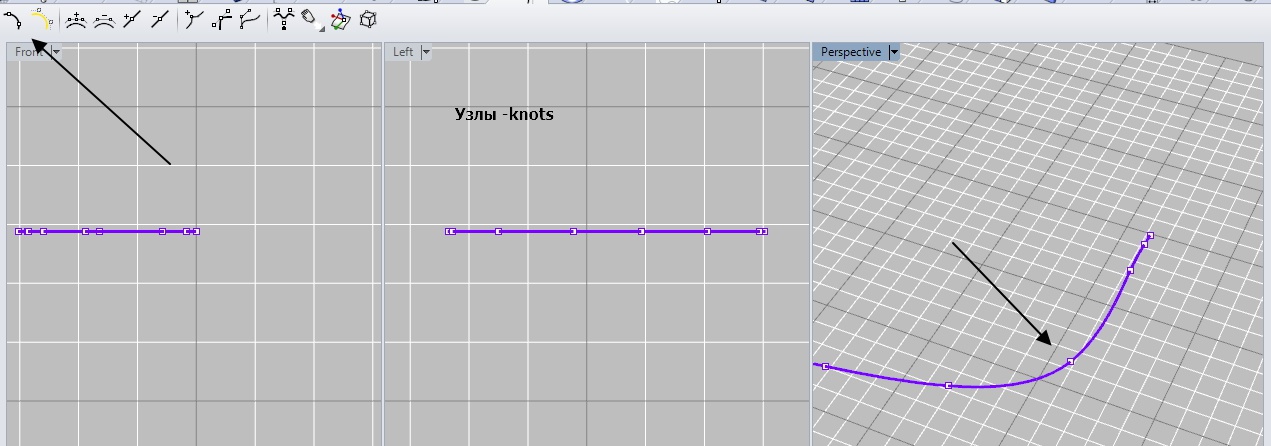Open the Left viewport dropdown arrow
Viewport: 1271px width, 446px height.
coord(426,52)
